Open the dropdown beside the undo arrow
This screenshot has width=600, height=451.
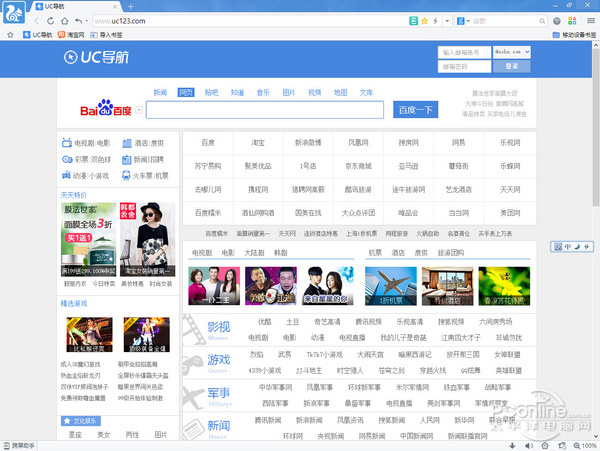pos(87,21)
